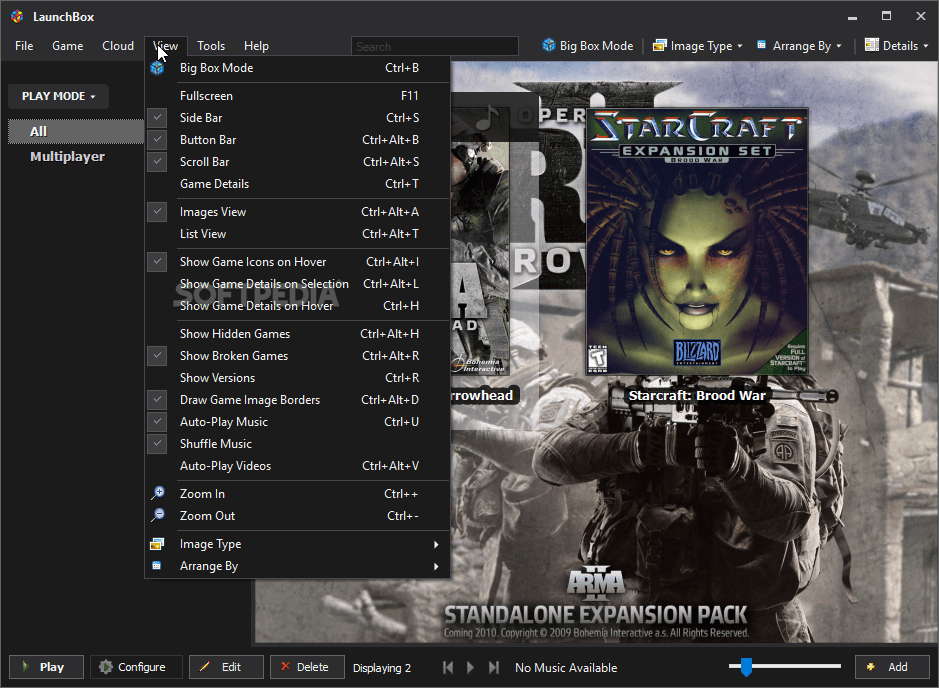Toggle Show Broken Games checkmark

coord(157,356)
